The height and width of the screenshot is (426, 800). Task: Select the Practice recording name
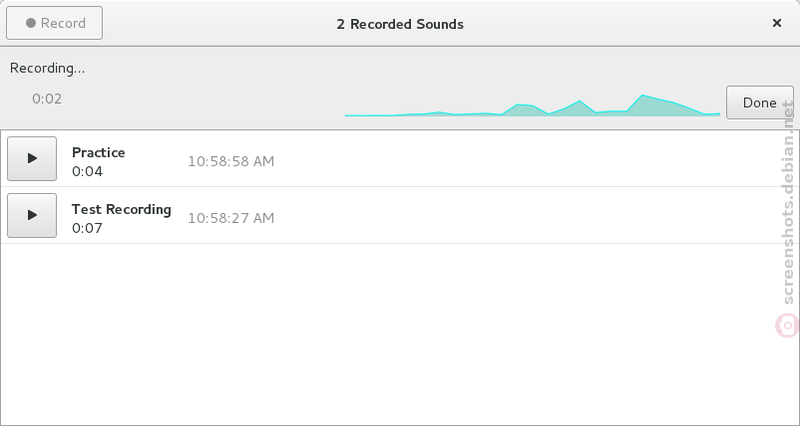point(98,153)
